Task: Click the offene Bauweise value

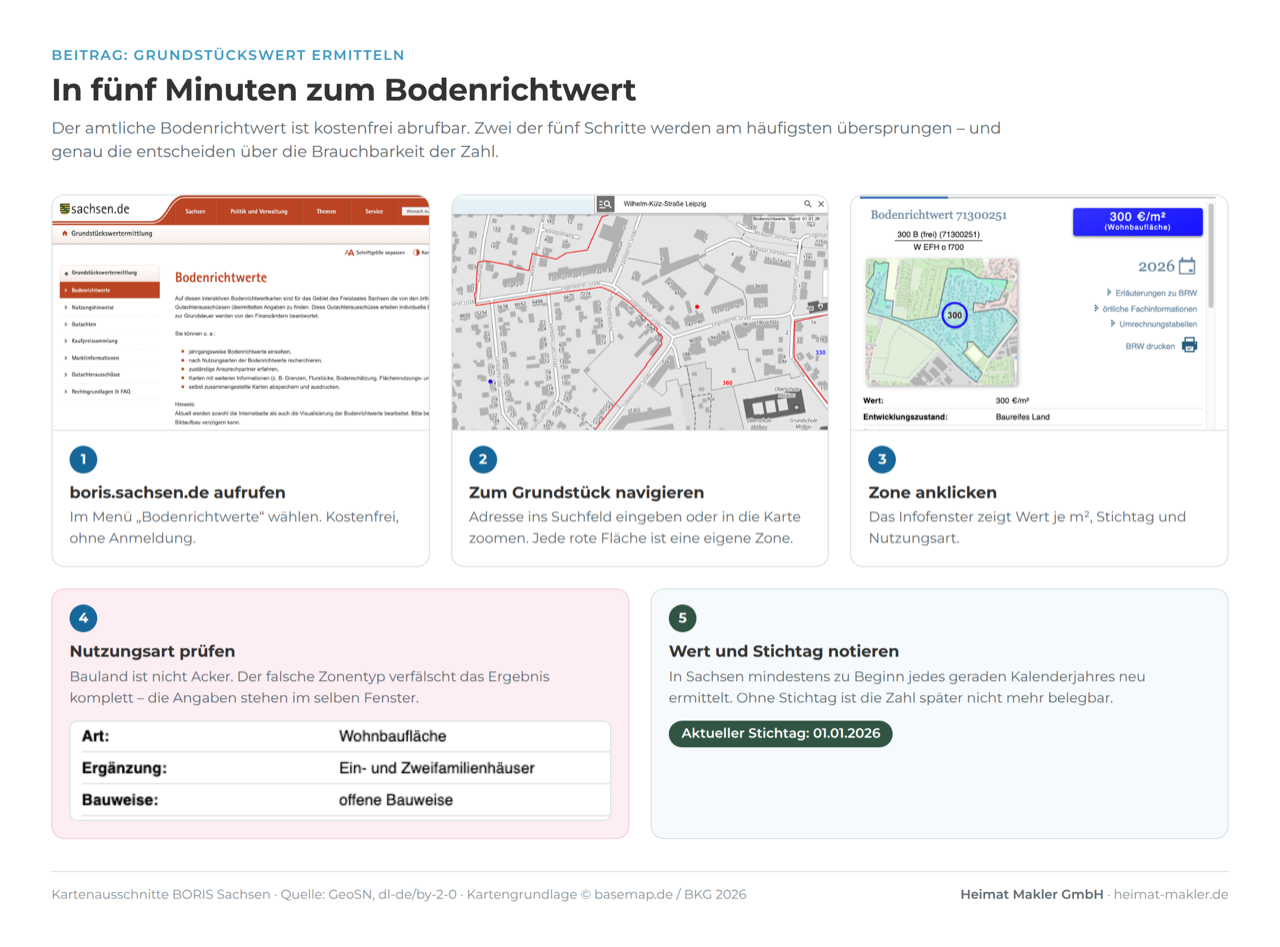Action: coord(396,800)
